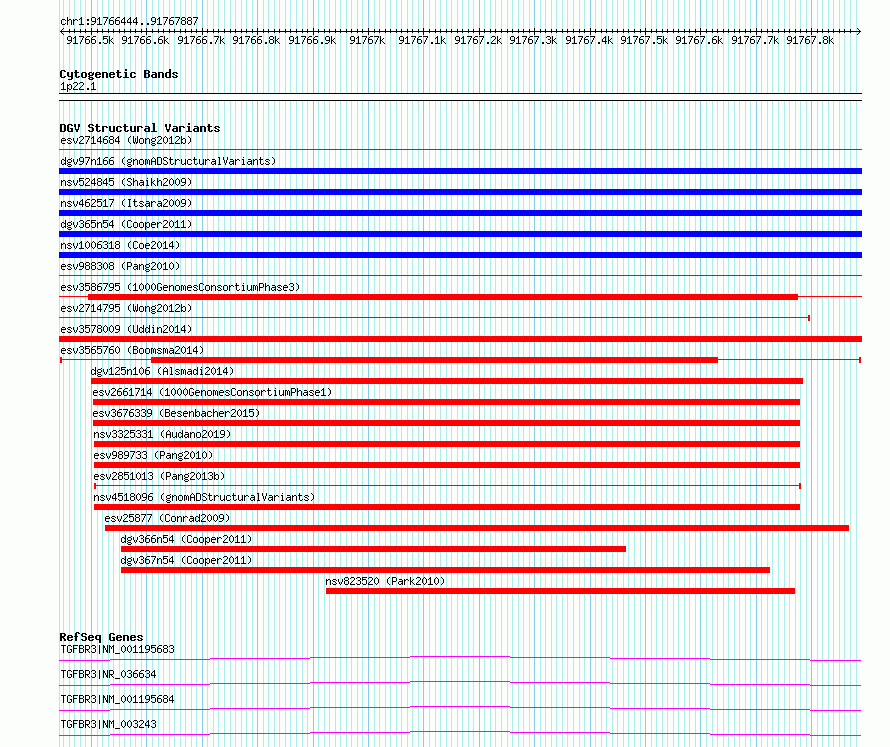Open nsv524845 (Shaikh2009) variant label

126,182
